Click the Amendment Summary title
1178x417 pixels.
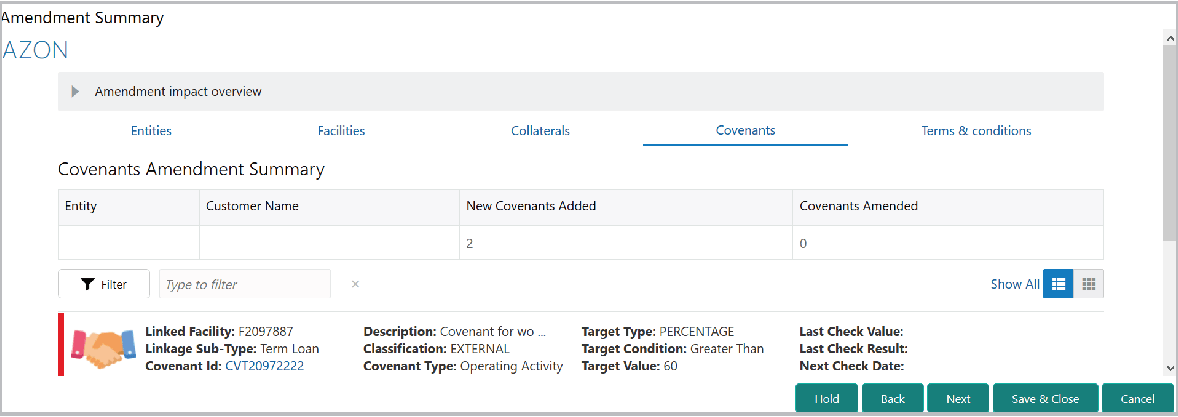pos(82,18)
